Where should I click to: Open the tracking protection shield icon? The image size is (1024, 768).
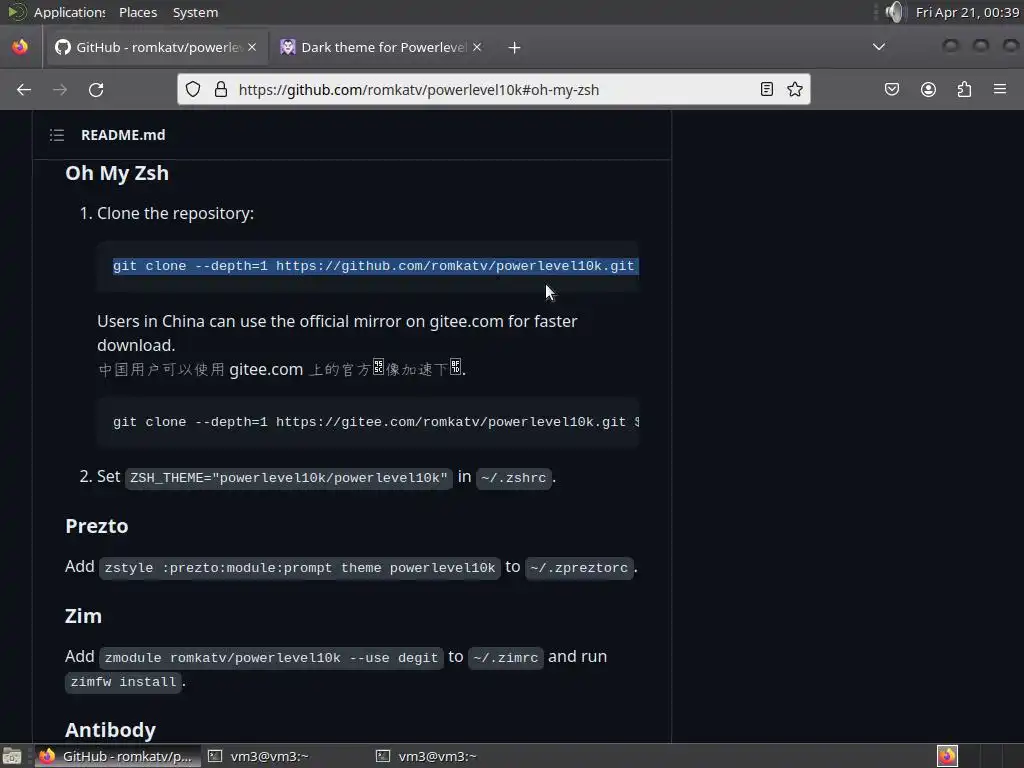click(x=193, y=89)
